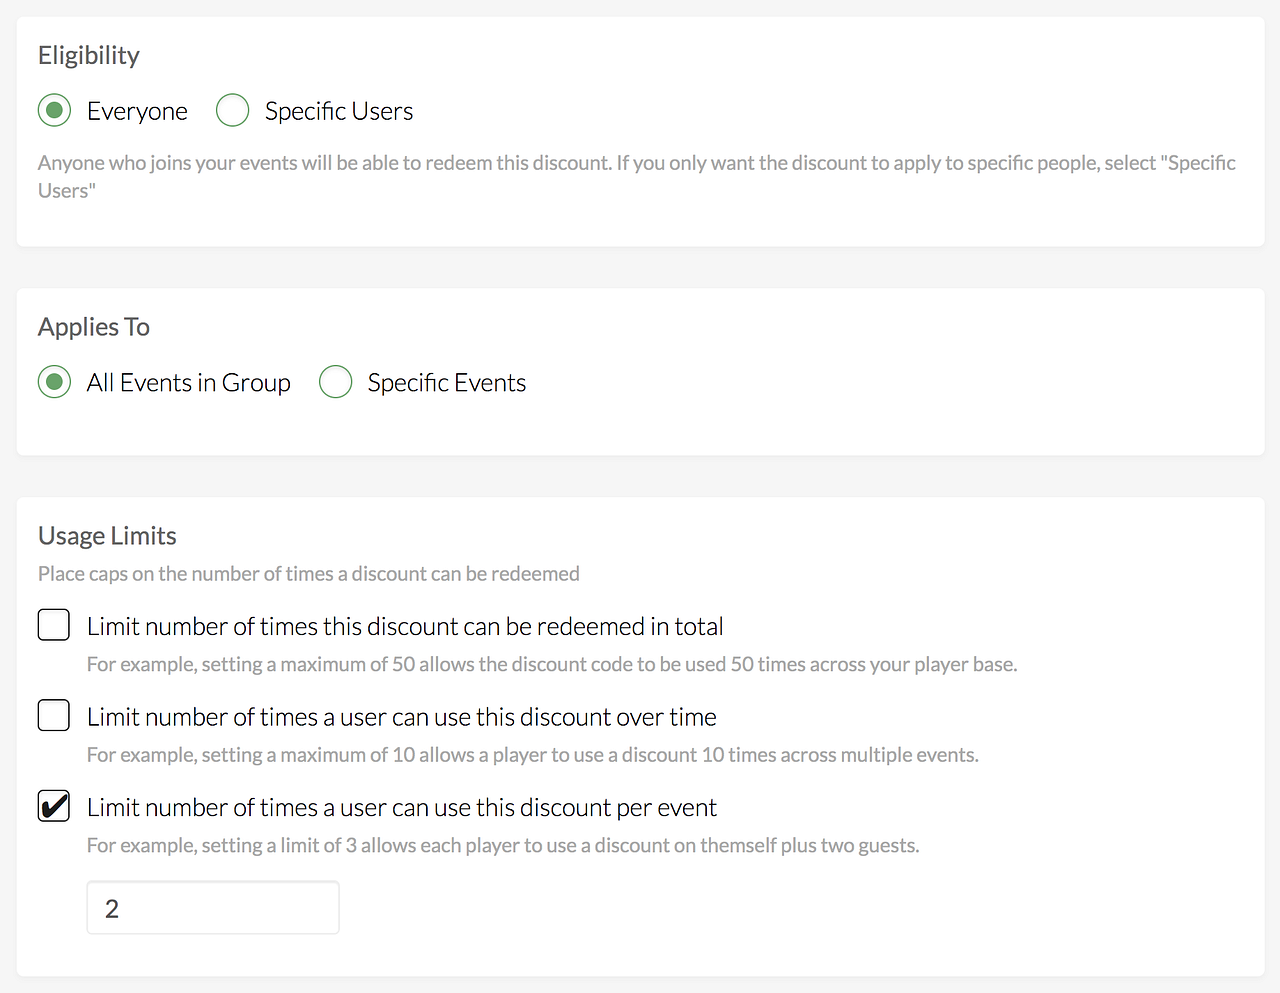Click the Eligibility section heading

[x=89, y=56]
